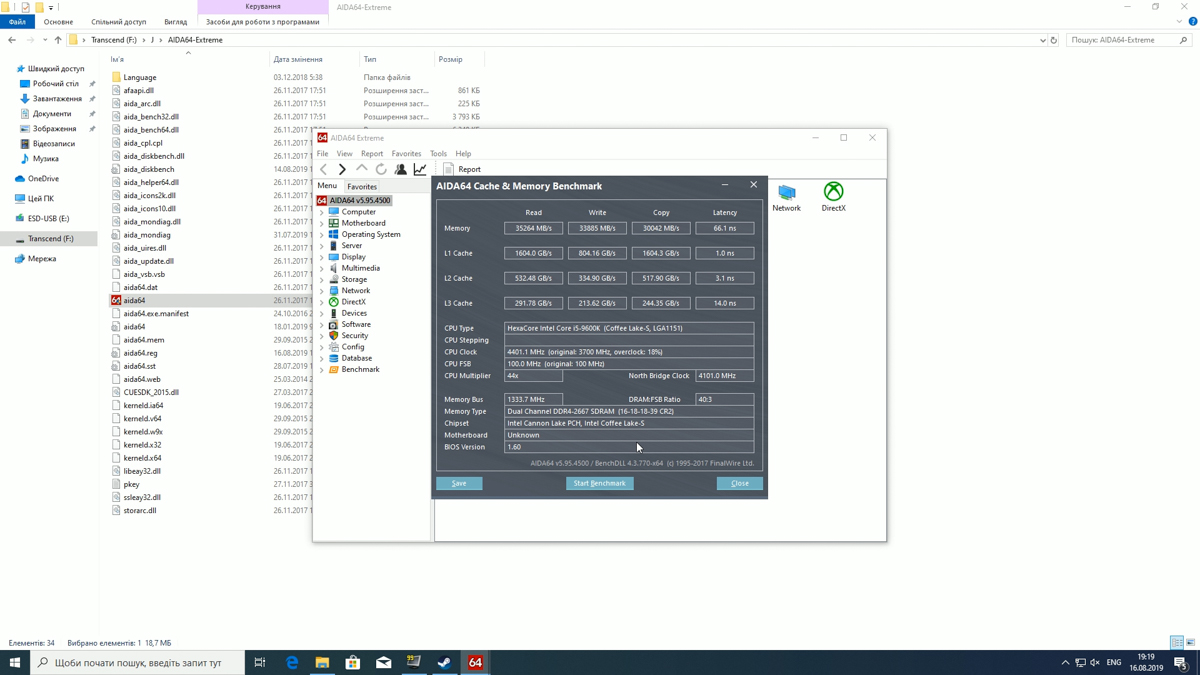Click the Explorer back arrow

tap(12, 40)
